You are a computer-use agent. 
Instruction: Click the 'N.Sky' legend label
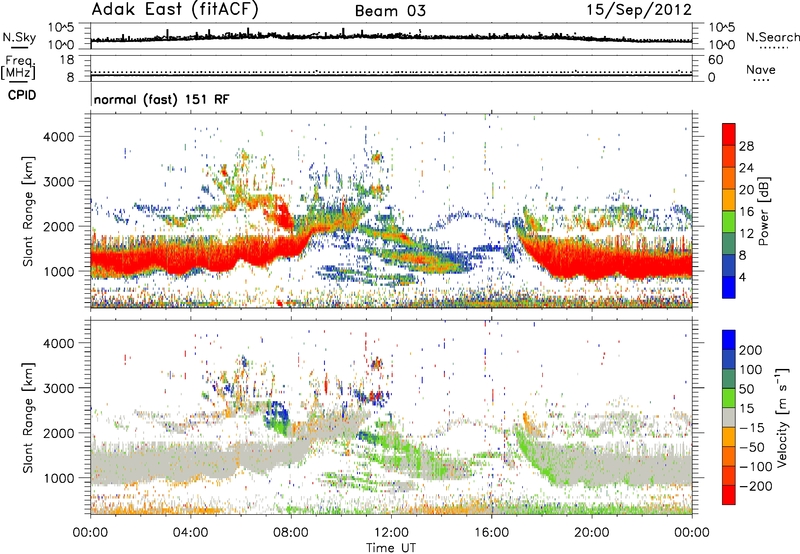(x=19, y=37)
